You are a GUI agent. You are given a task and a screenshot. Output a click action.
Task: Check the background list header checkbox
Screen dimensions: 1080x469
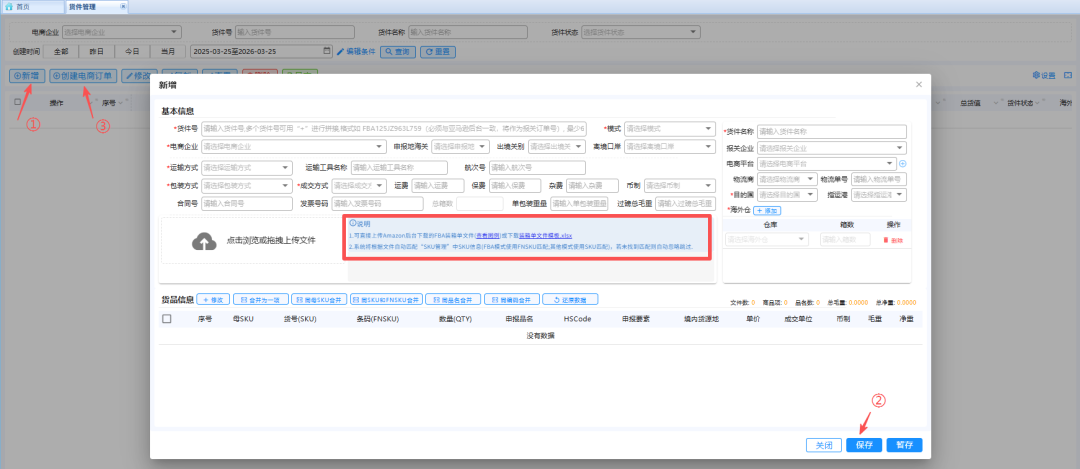17,102
